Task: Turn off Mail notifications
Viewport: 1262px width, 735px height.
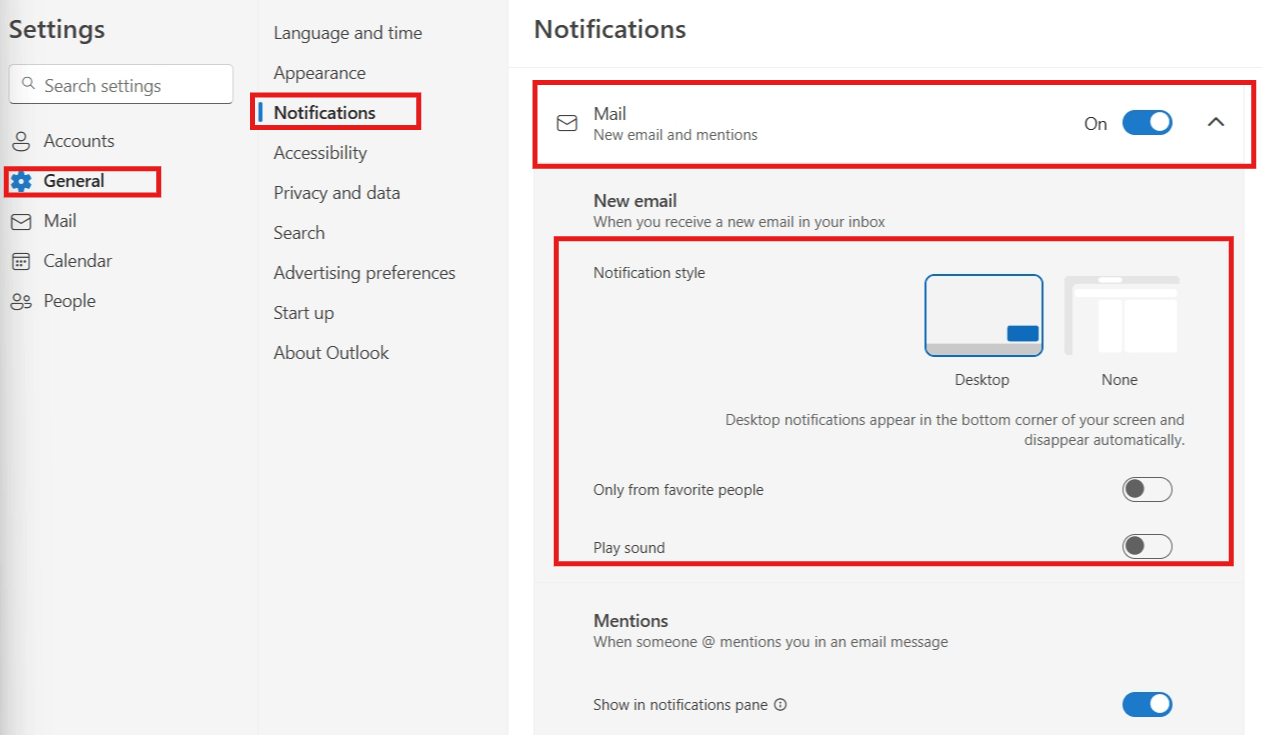Action: click(x=1147, y=122)
